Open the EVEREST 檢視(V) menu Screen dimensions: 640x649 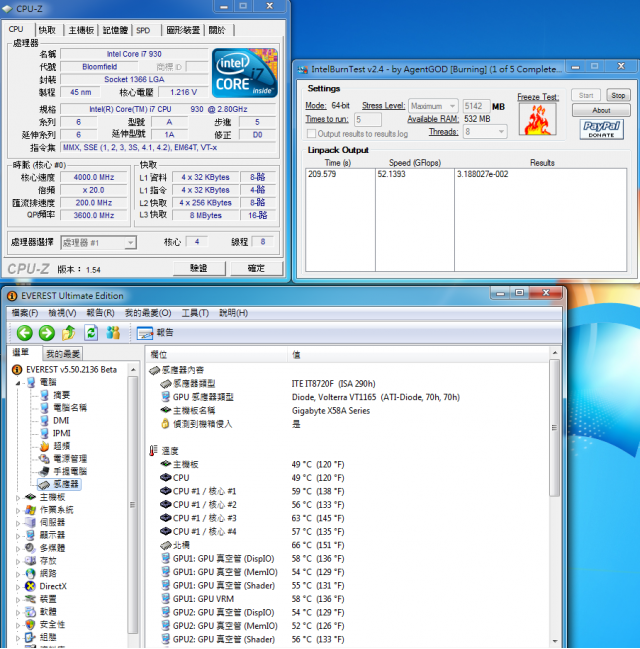[x=62, y=313]
